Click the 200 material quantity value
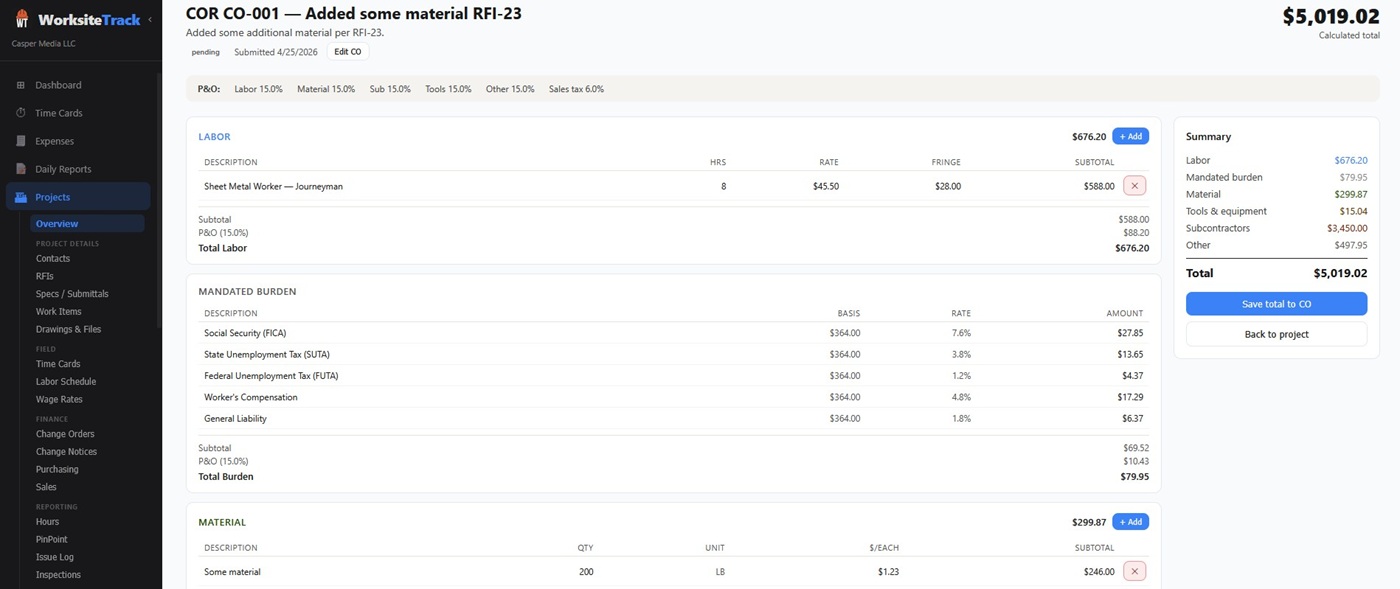This screenshot has width=1400, height=589. tap(585, 572)
